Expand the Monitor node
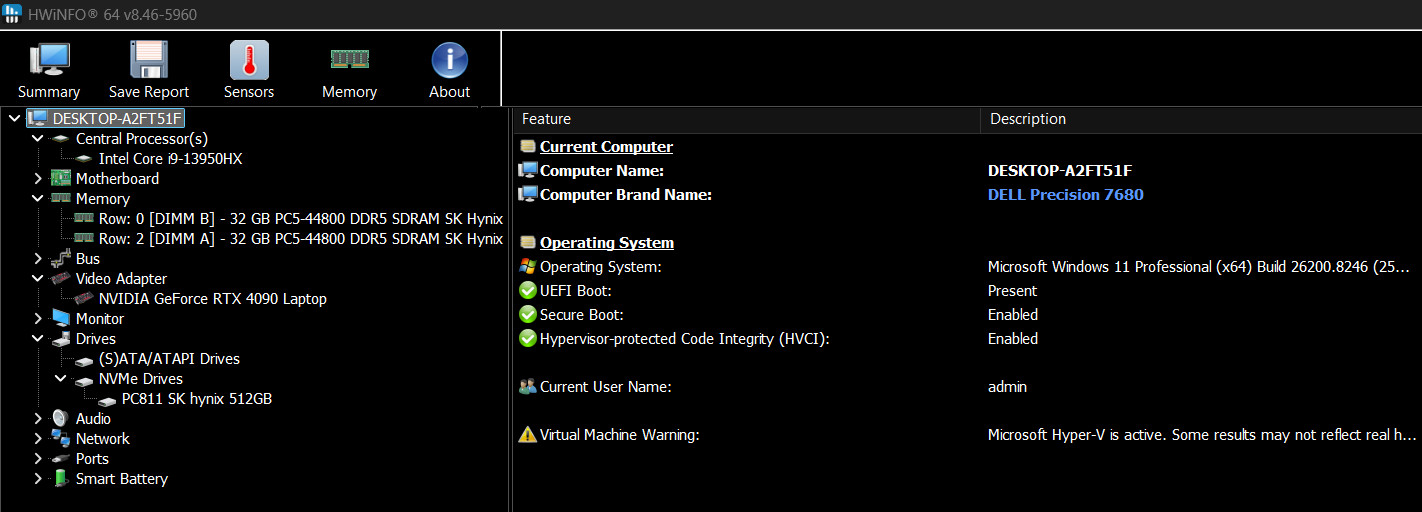This screenshot has height=512, width=1422. [x=38, y=319]
